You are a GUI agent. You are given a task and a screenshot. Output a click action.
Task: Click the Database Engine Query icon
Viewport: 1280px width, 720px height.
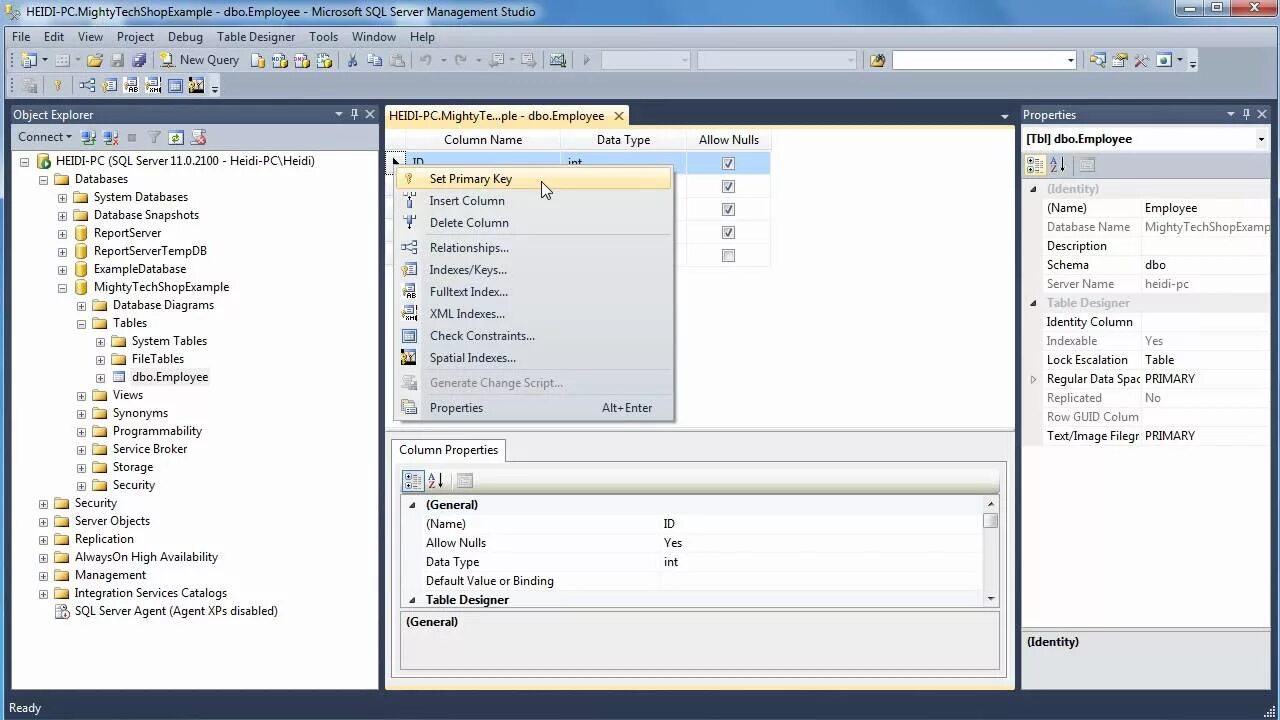click(258, 60)
